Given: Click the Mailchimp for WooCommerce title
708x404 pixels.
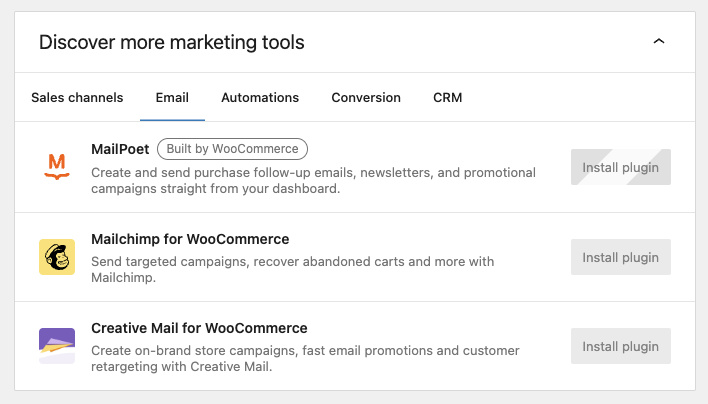Looking at the screenshot, I should (190, 239).
